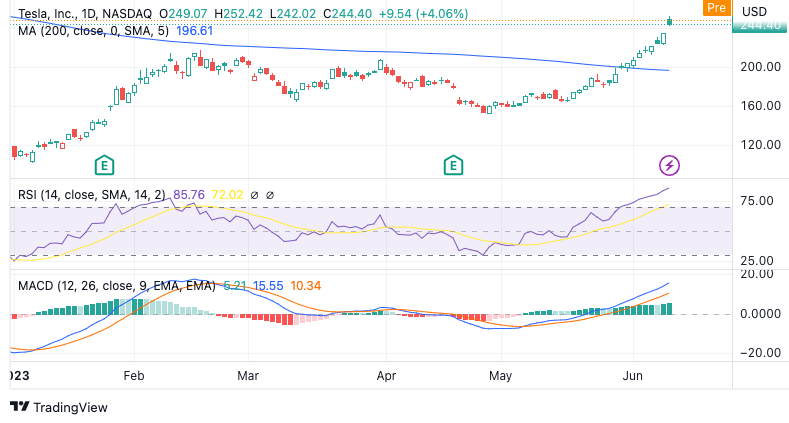Click the current price label 244.40

point(760,25)
